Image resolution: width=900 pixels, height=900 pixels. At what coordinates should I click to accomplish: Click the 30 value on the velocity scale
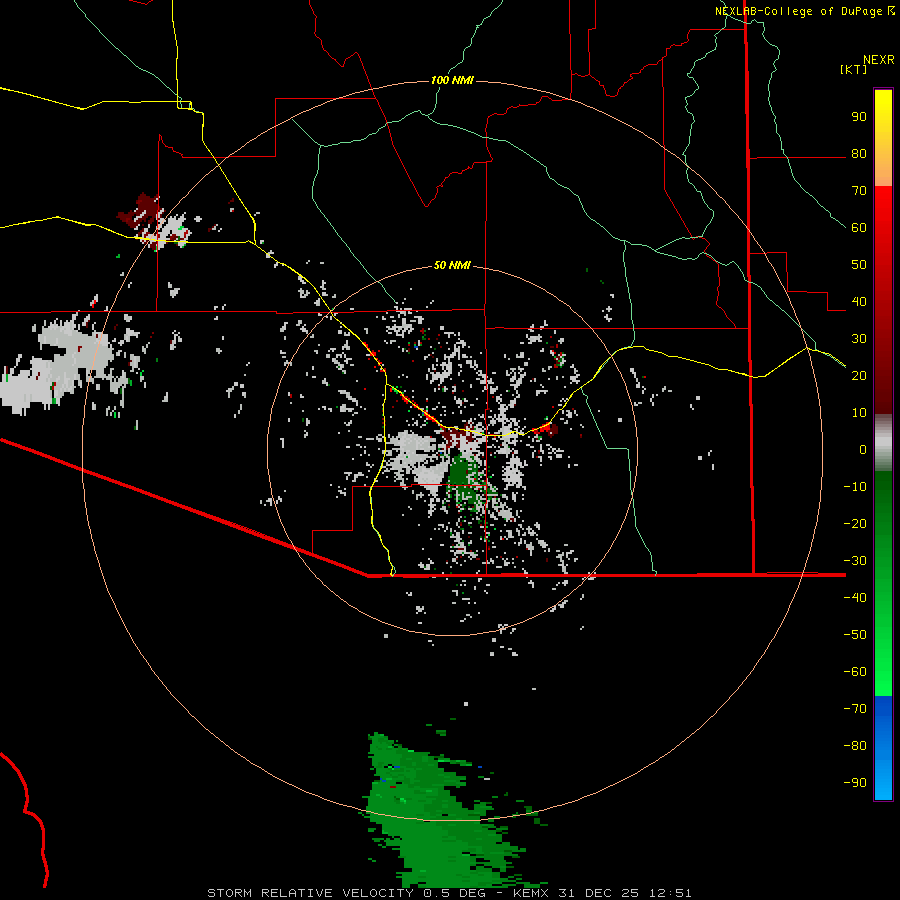point(859,339)
